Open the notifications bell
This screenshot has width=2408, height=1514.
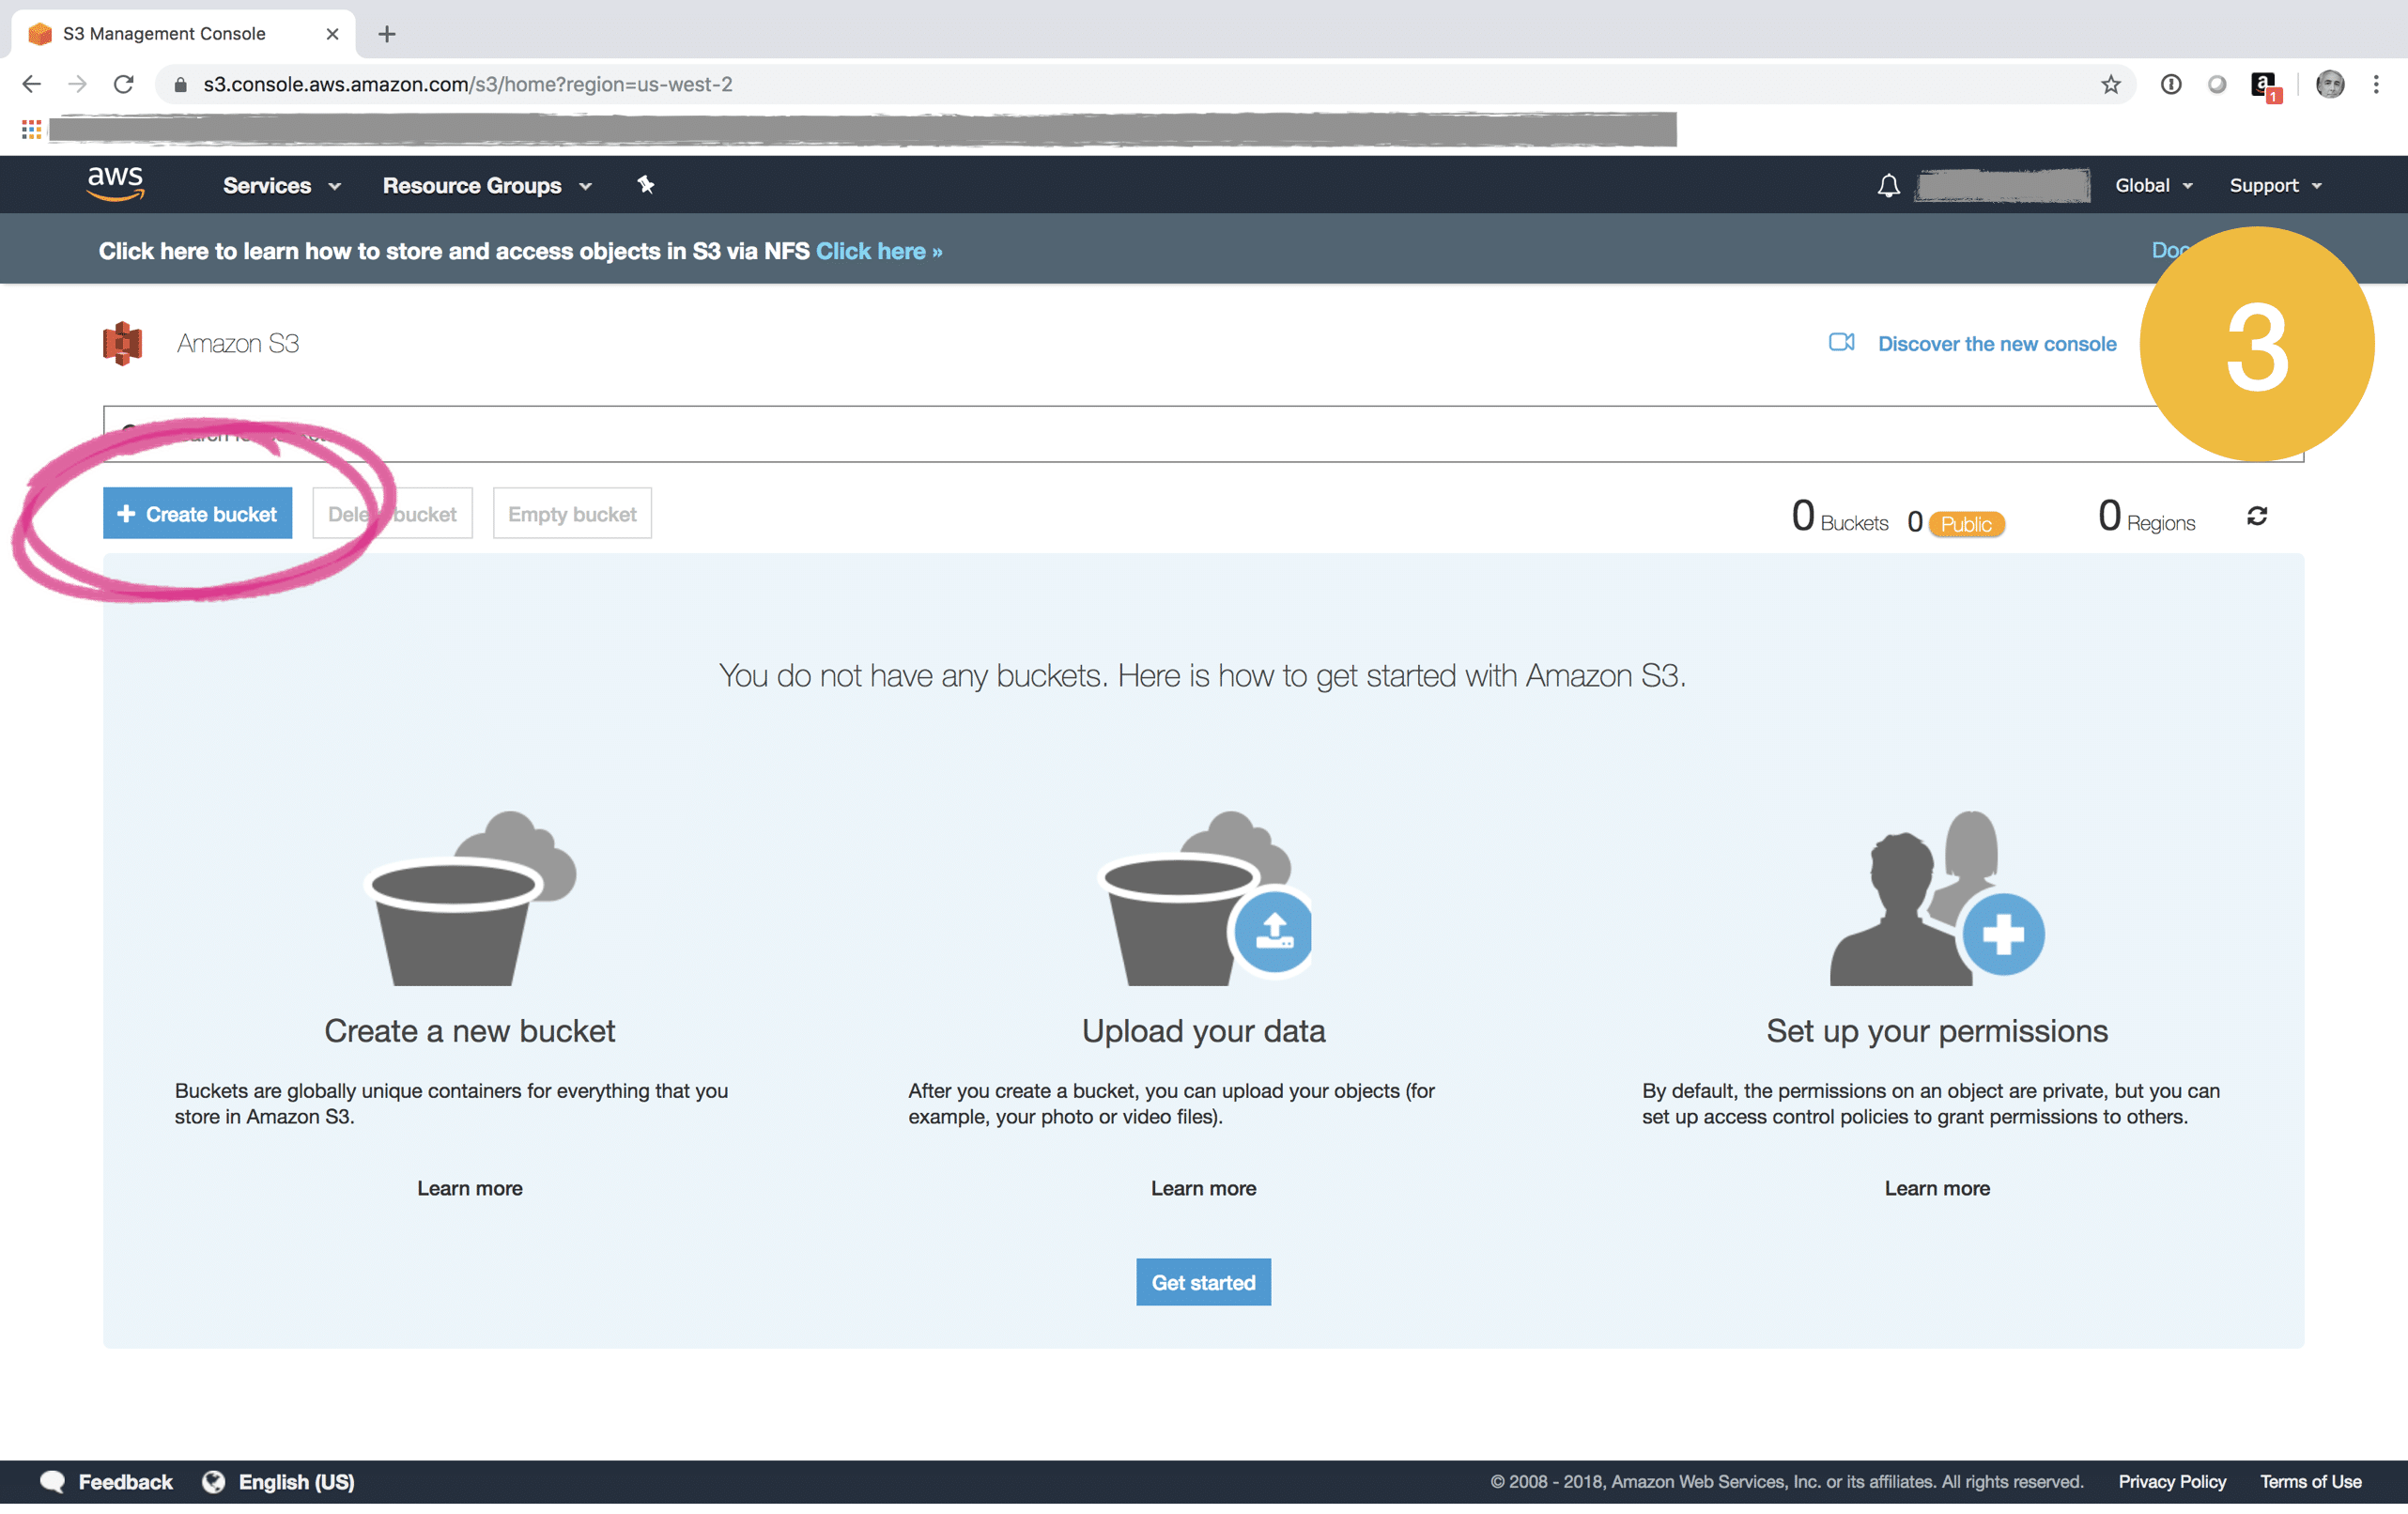1888,186
